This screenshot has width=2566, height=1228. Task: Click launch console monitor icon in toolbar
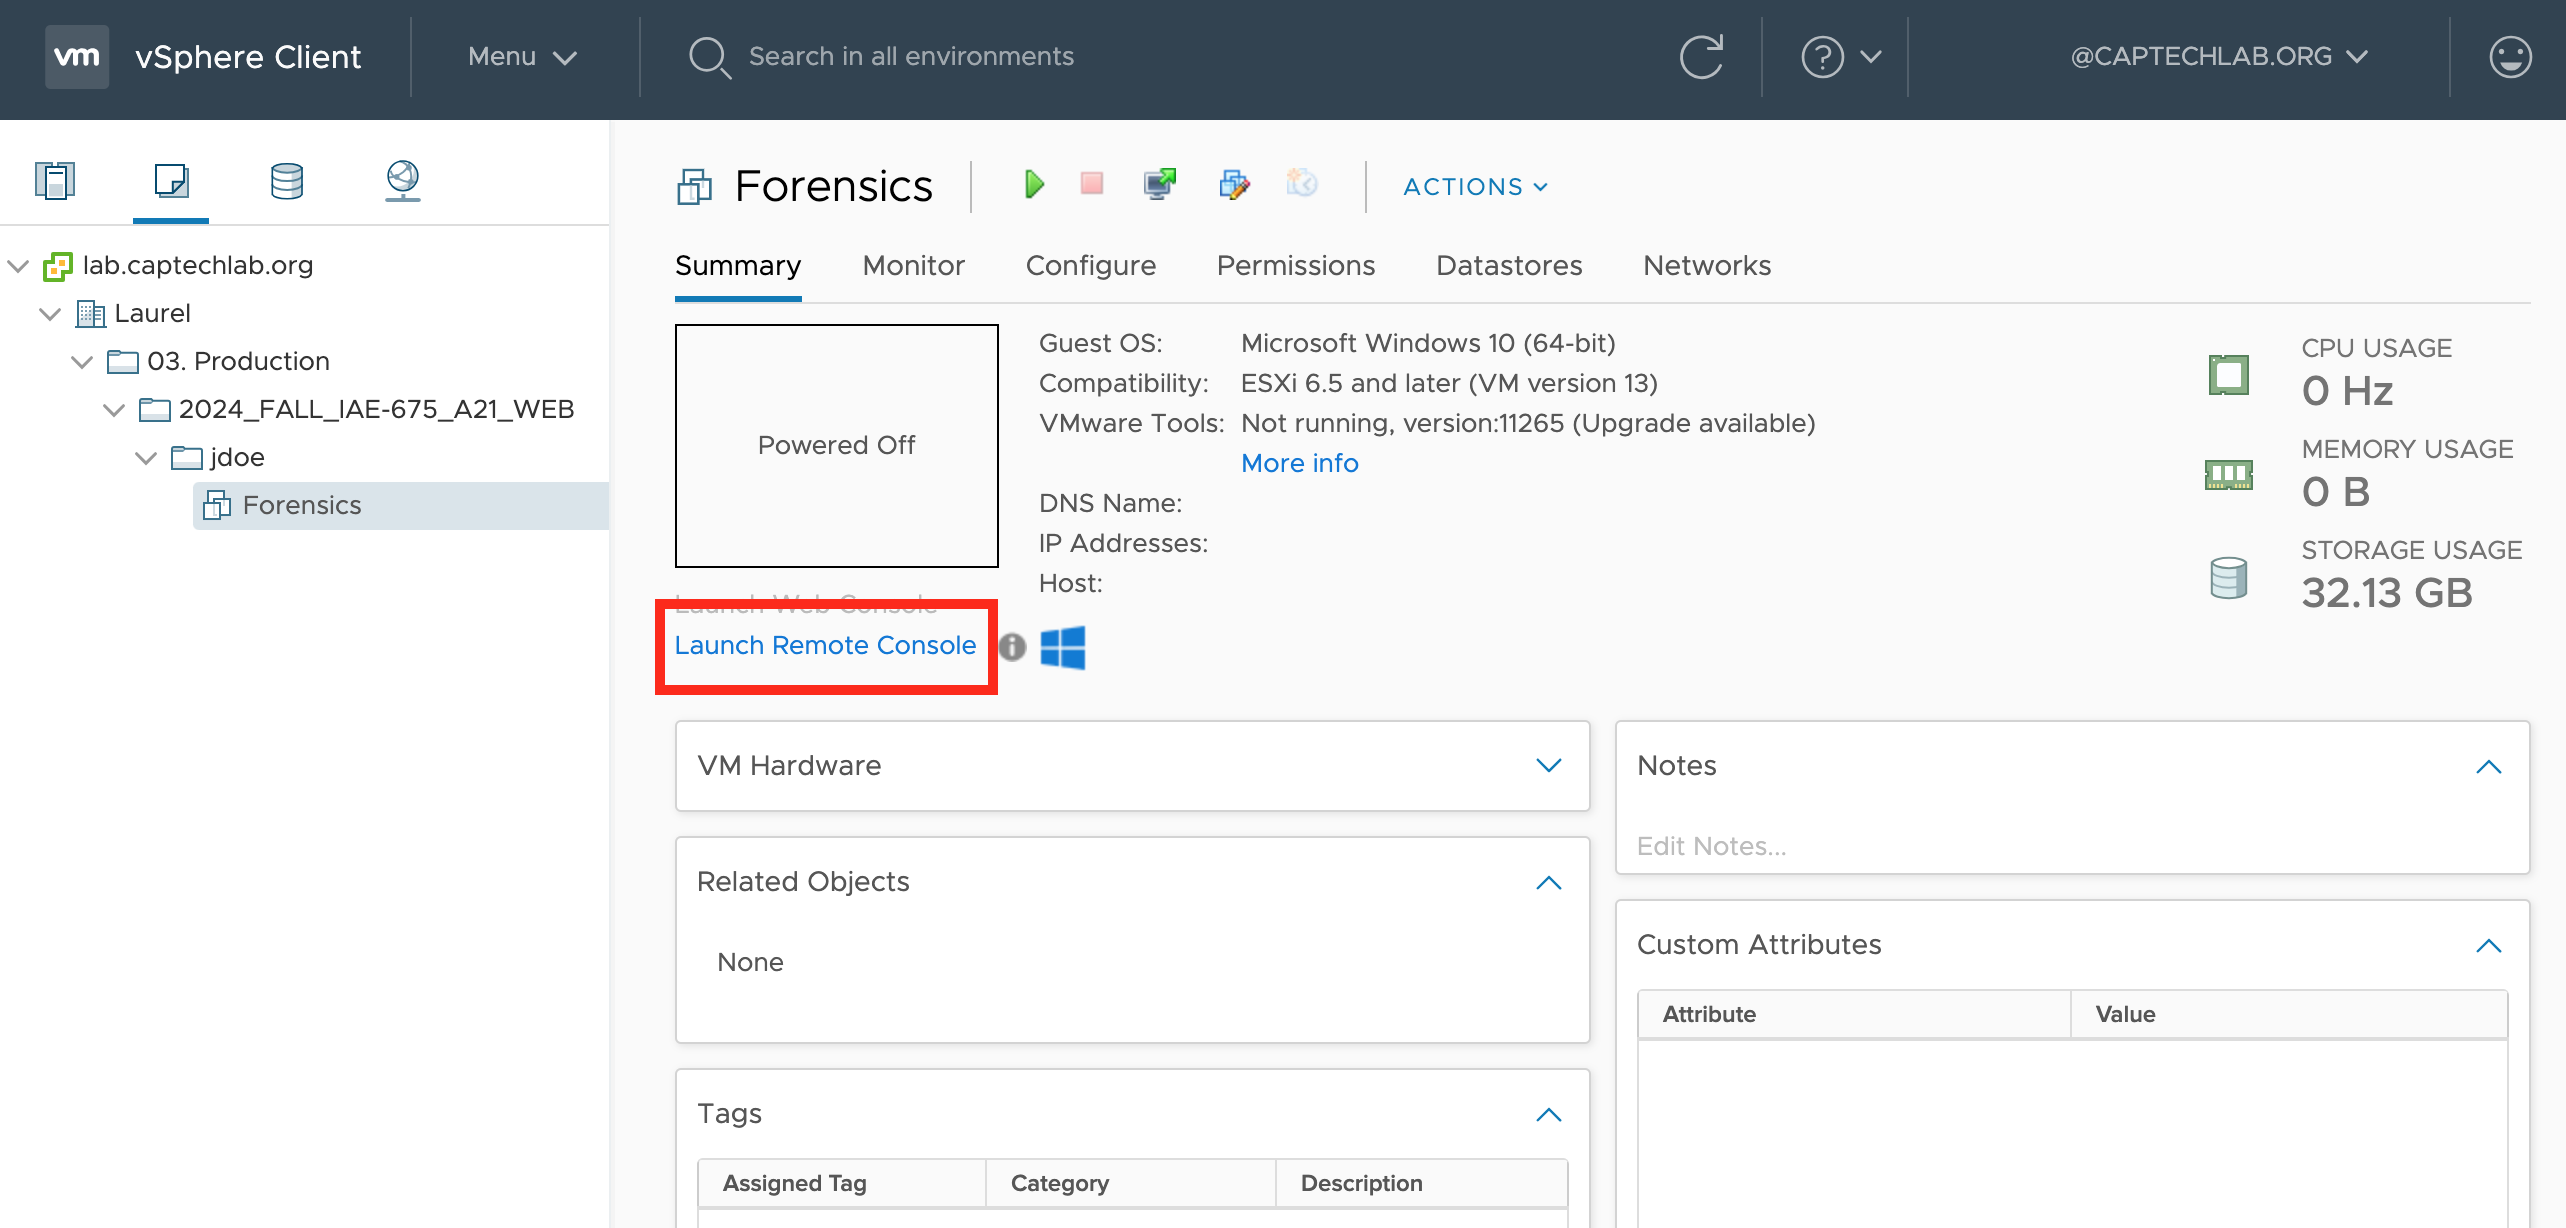point(1159,184)
